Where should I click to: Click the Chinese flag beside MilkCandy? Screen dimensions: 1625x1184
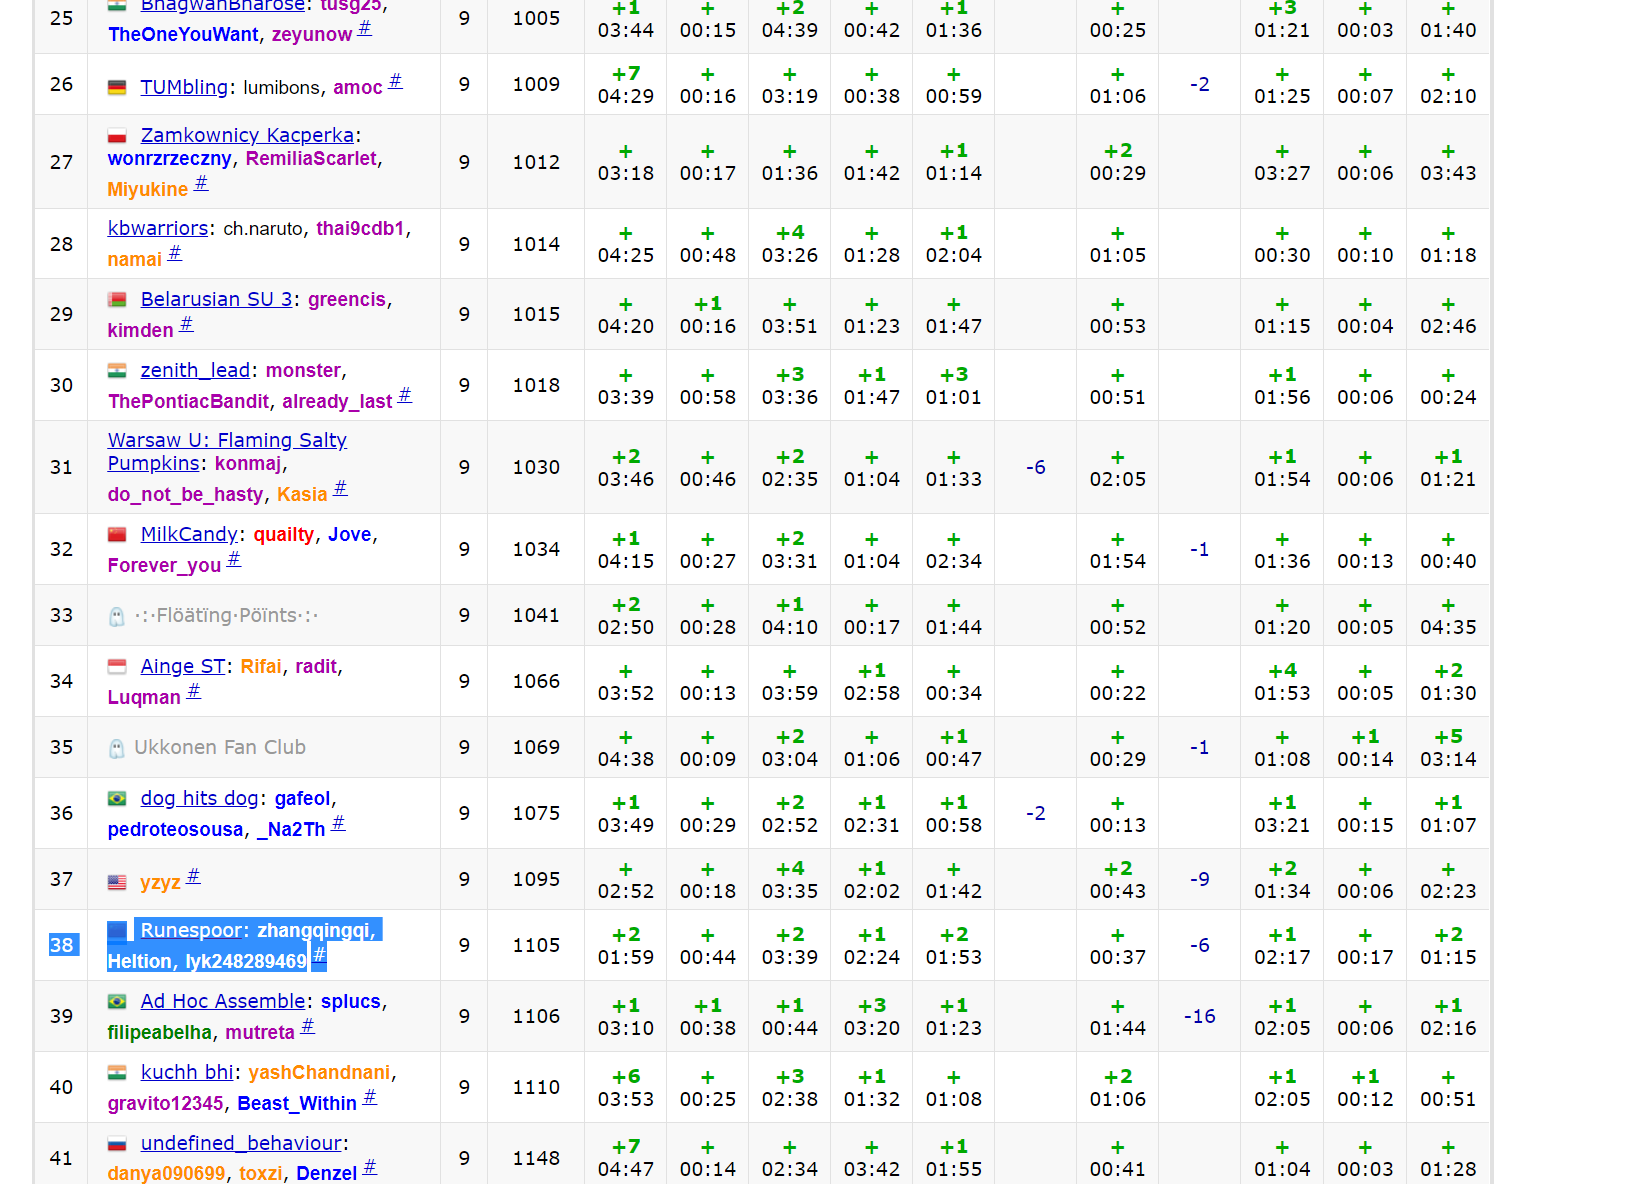click(117, 535)
